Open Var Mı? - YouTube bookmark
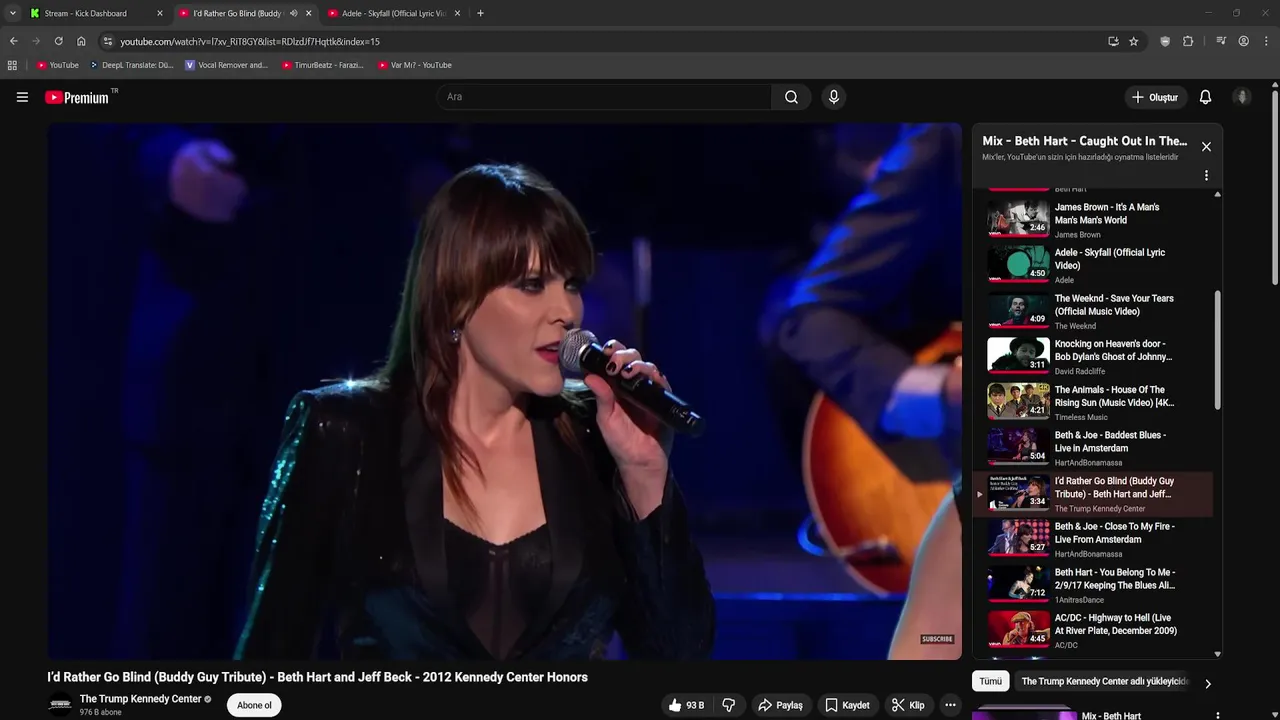Screen dimensions: 1280x720 click(415, 65)
